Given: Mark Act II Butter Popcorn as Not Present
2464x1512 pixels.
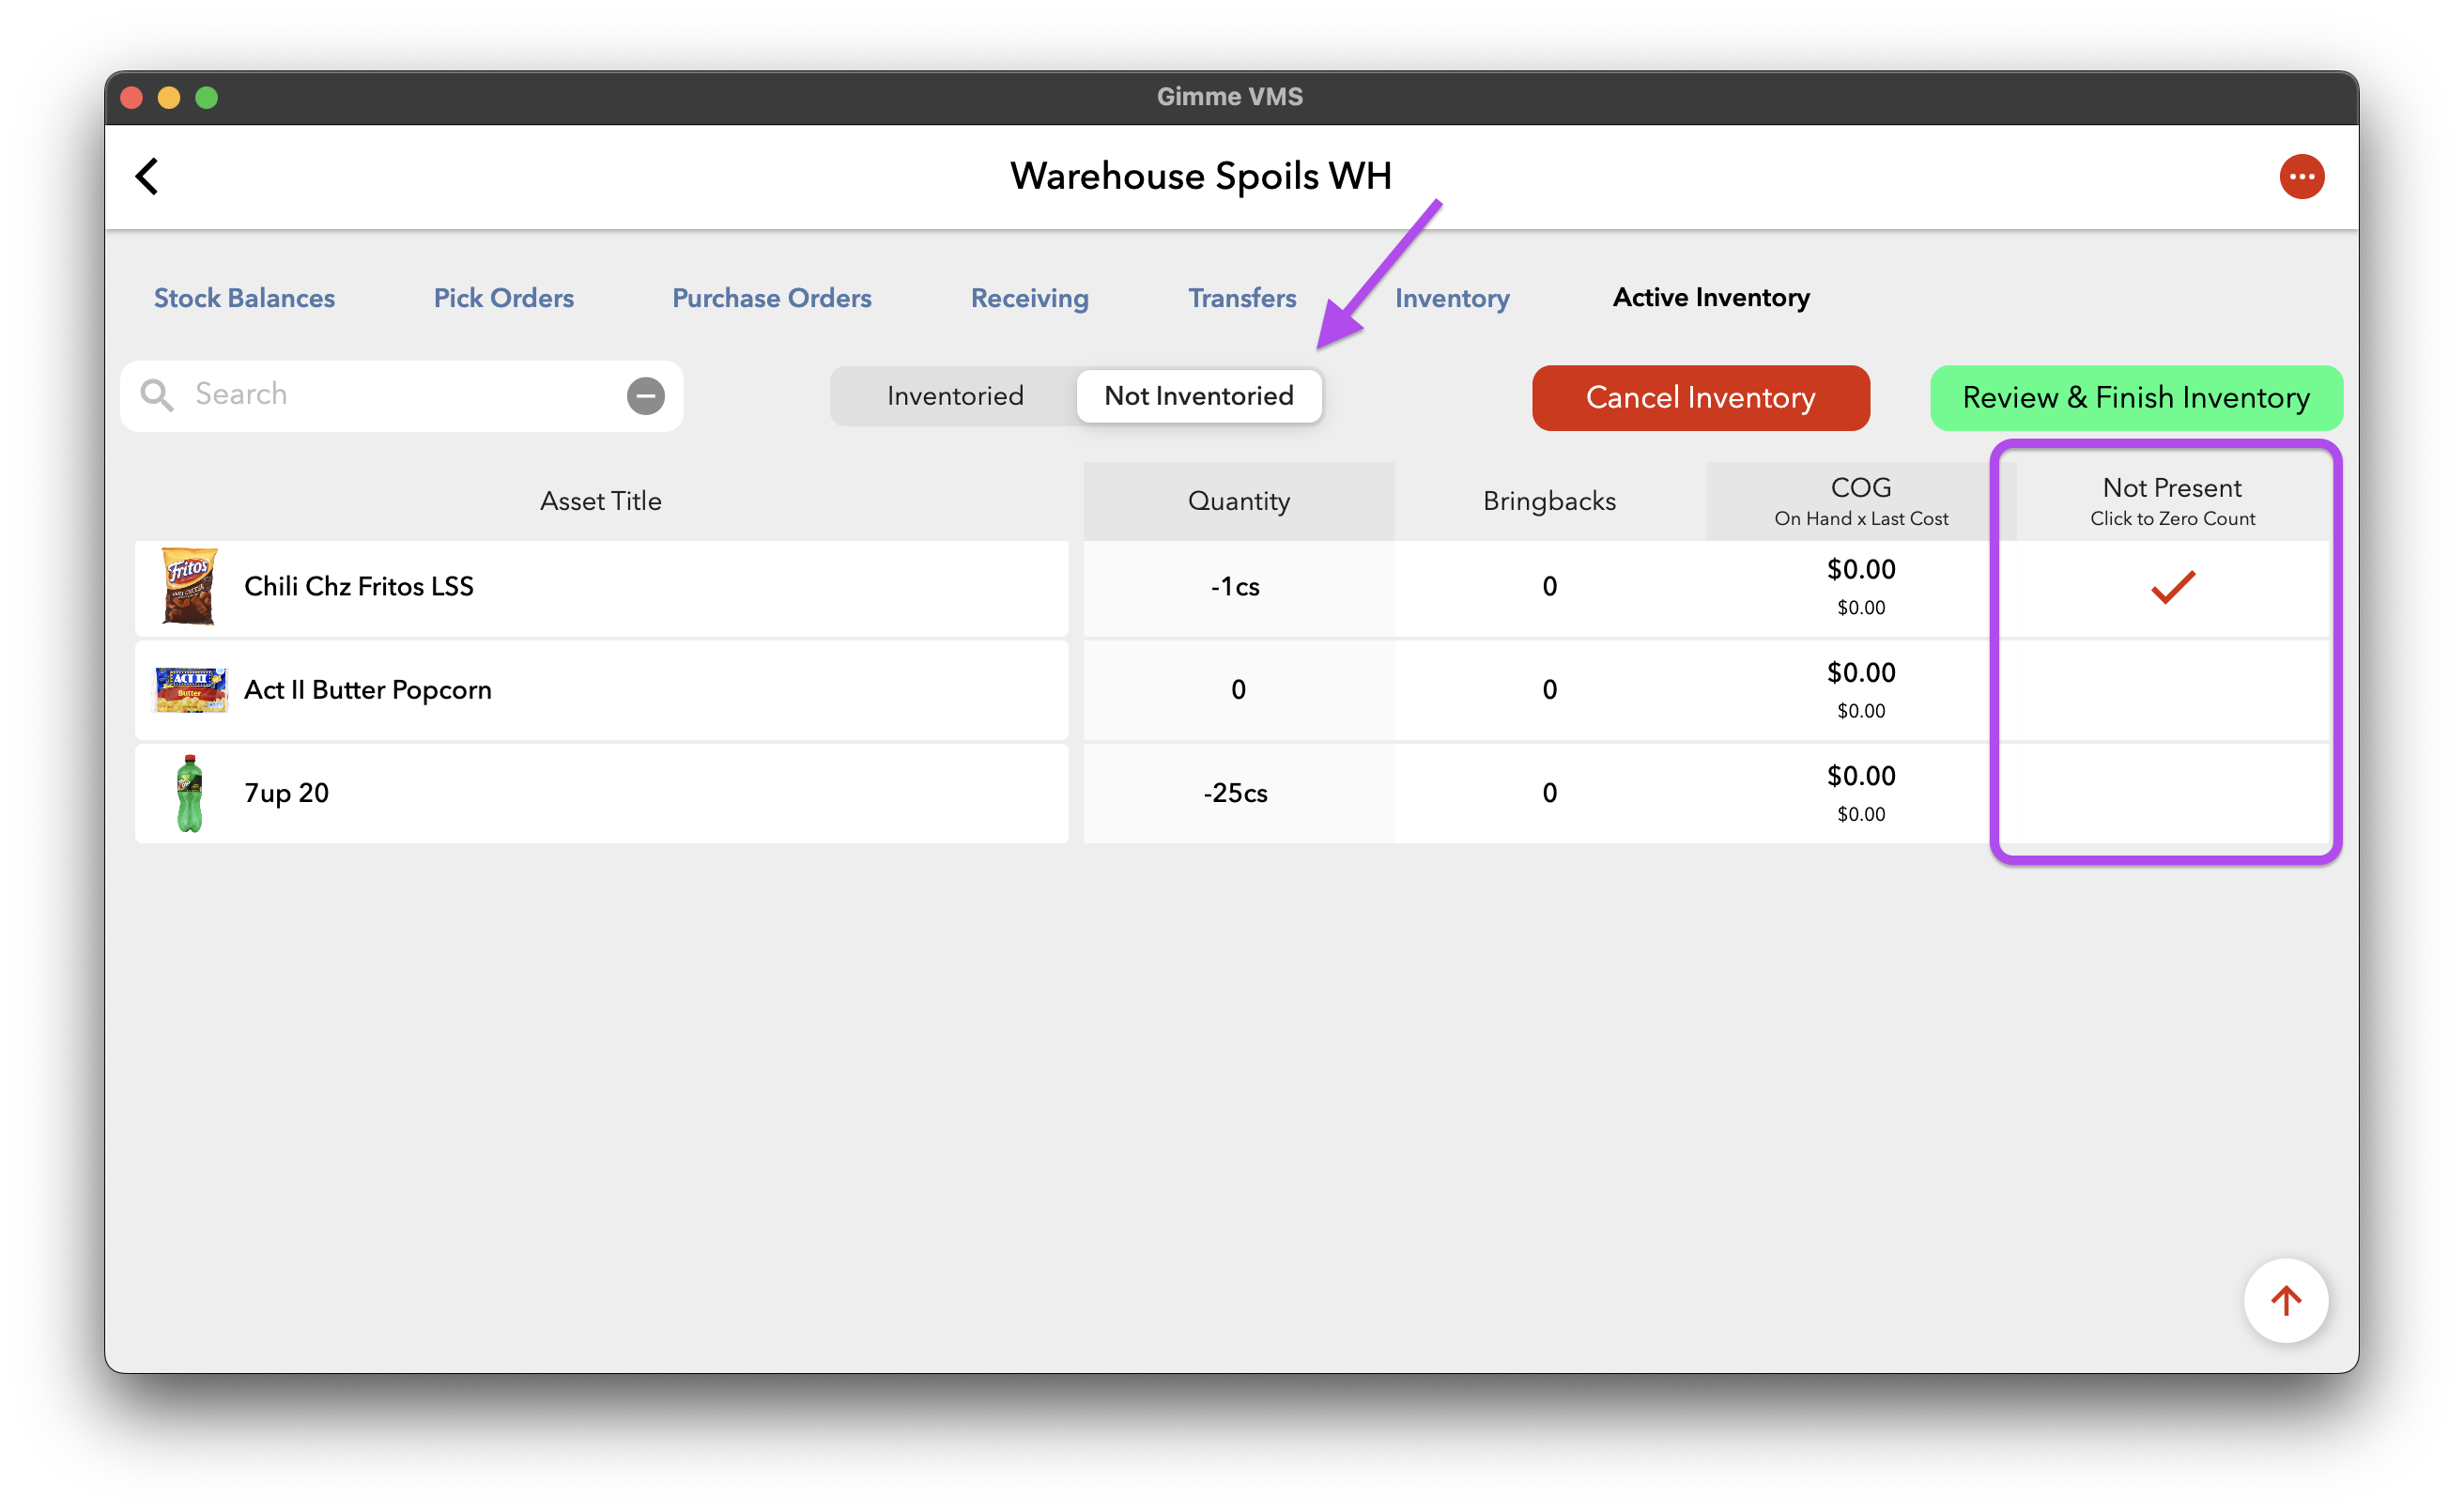Looking at the screenshot, I should point(2172,690).
